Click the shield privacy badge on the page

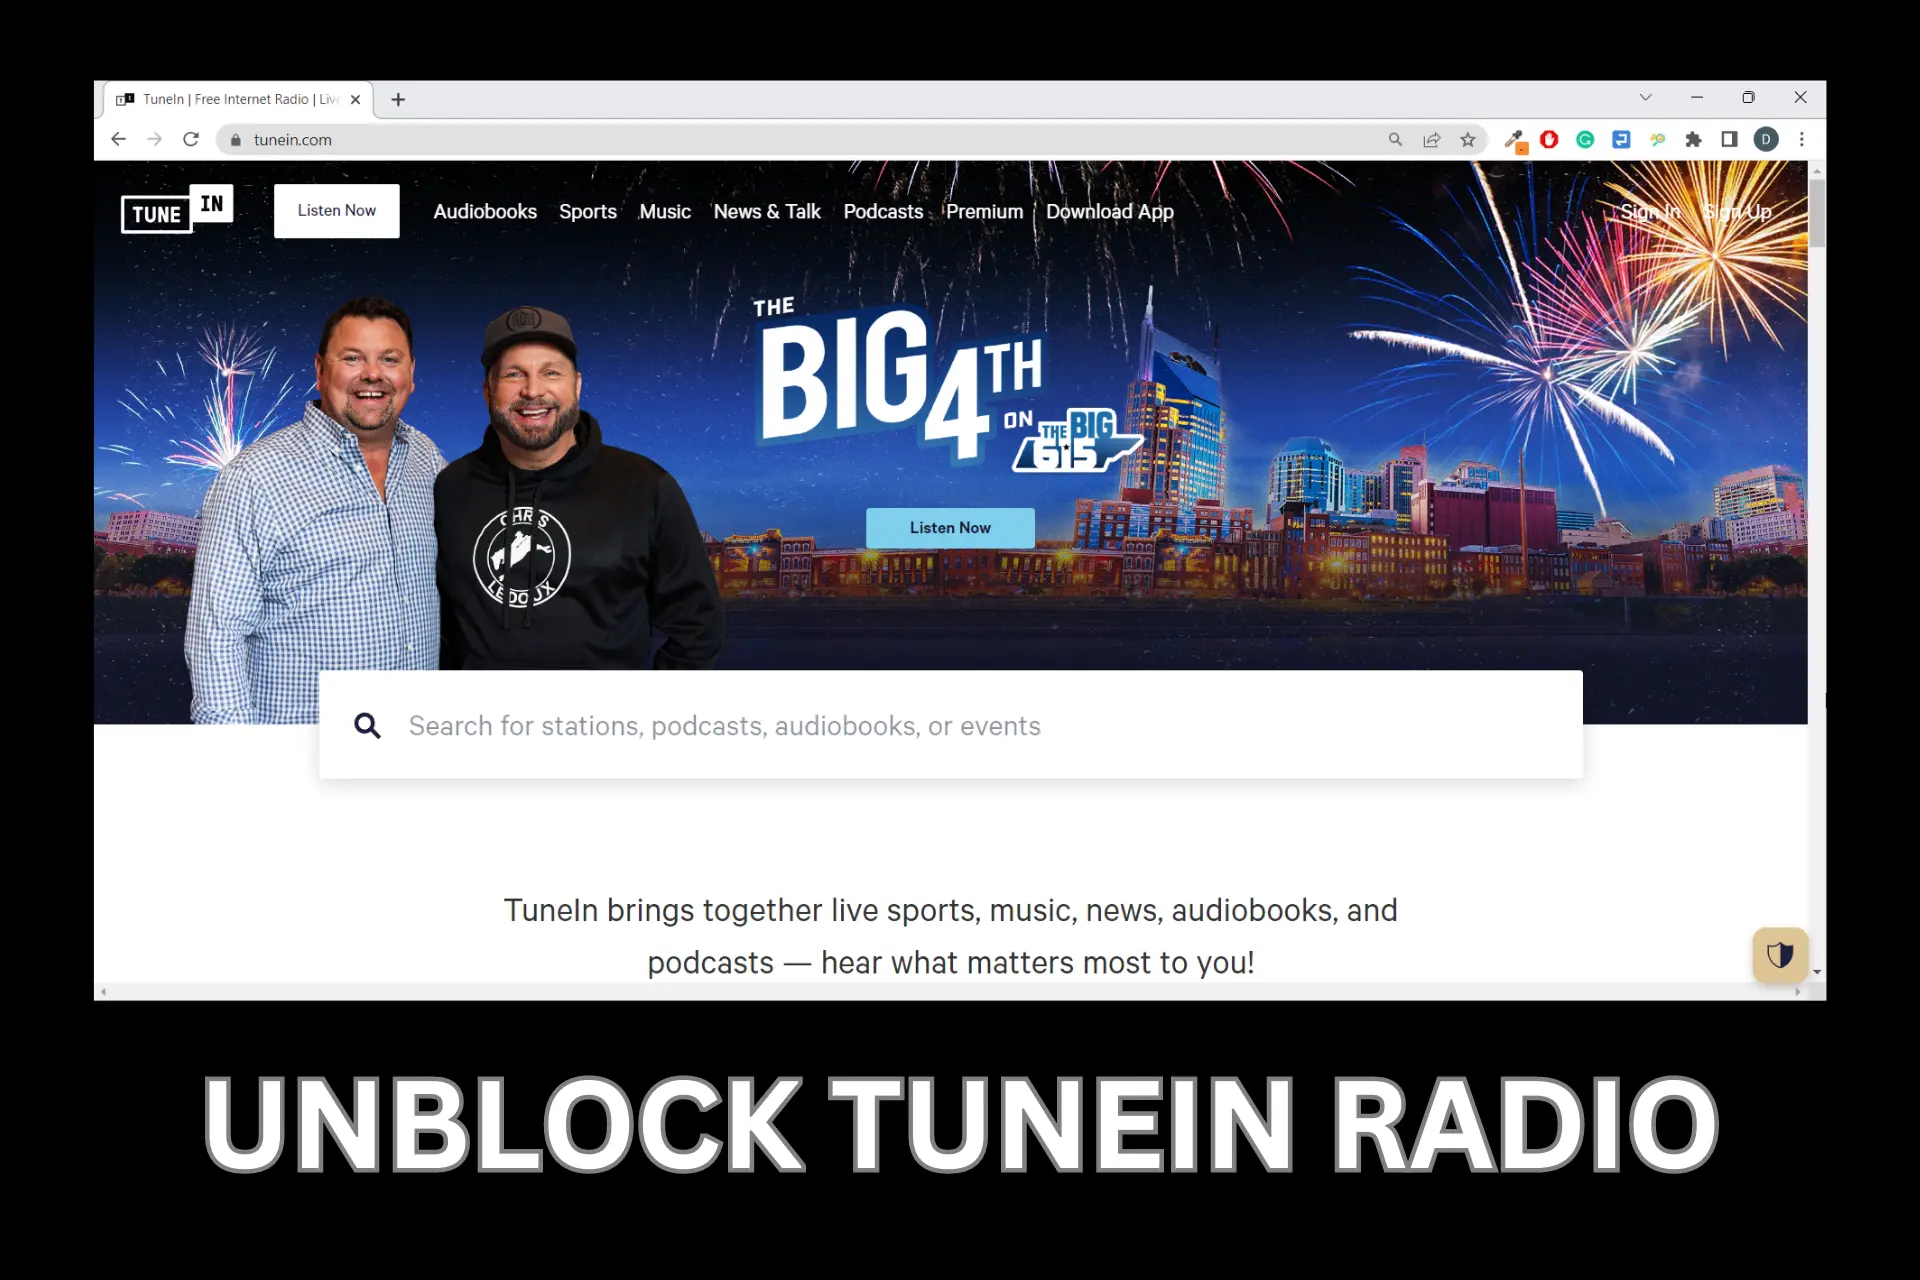click(1779, 955)
